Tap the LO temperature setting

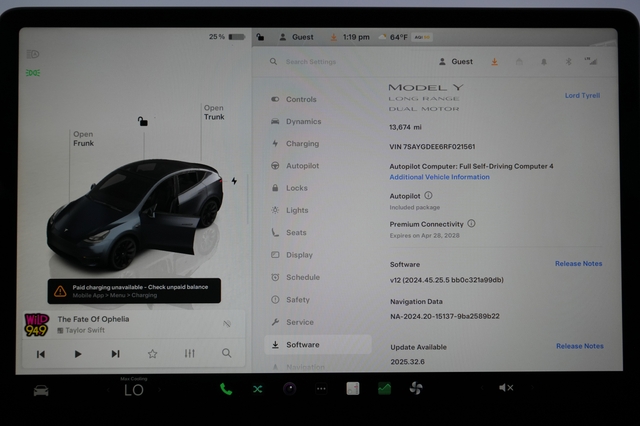(134, 390)
